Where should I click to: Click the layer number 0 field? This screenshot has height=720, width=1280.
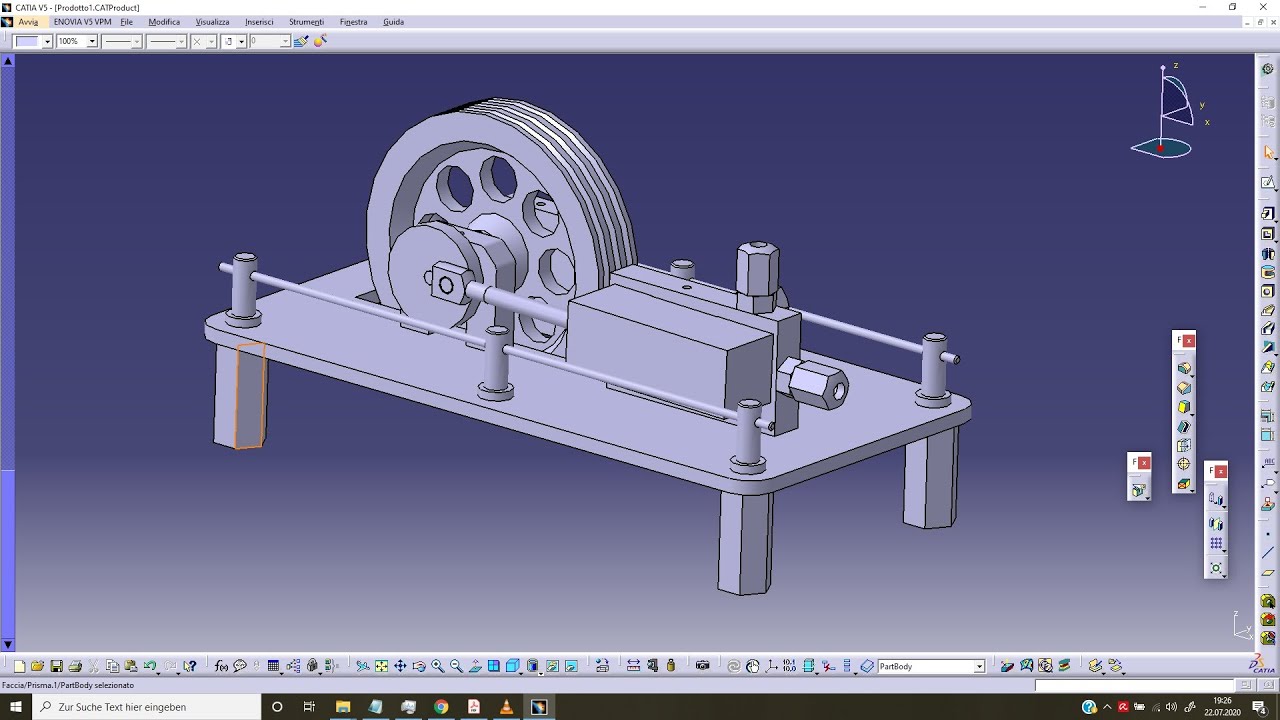(269, 41)
